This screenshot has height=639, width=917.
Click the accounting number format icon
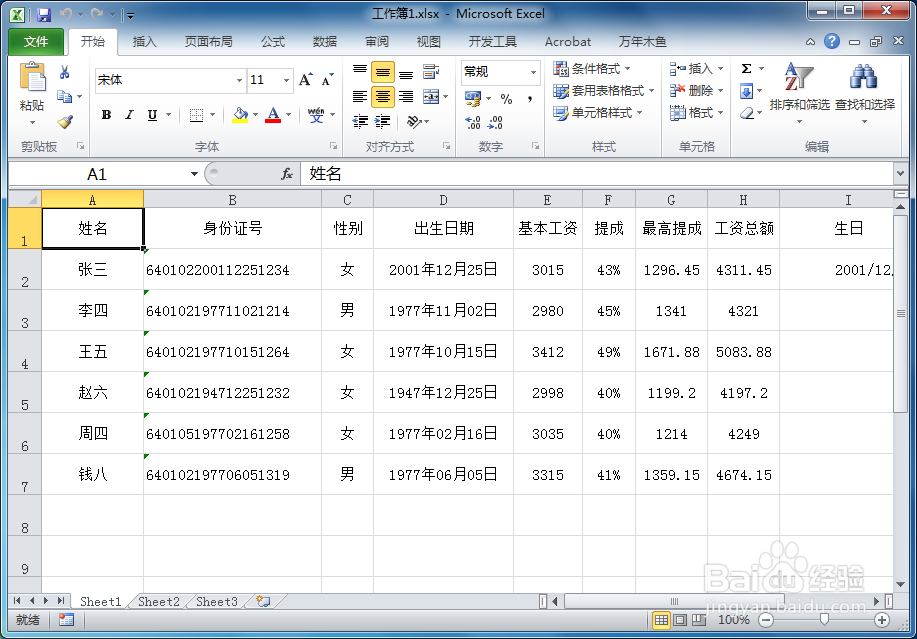[x=473, y=99]
